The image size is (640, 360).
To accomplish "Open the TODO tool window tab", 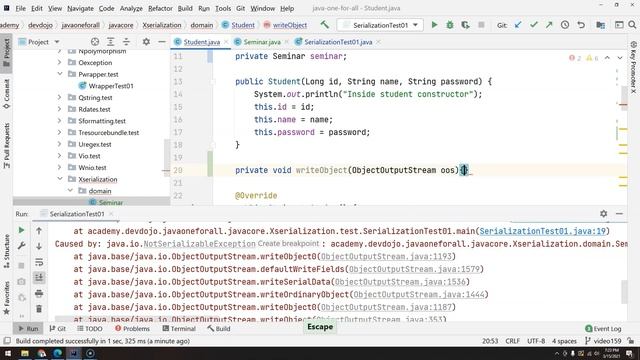I will (x=90, y=329).
